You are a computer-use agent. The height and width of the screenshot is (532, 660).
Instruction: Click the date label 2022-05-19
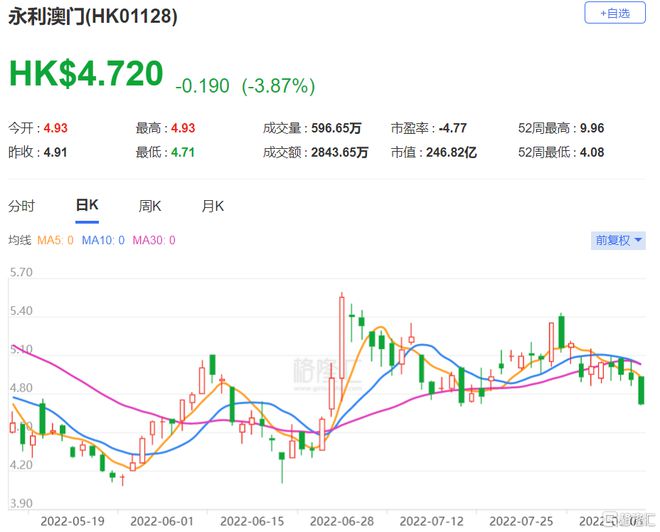[72, 521]
